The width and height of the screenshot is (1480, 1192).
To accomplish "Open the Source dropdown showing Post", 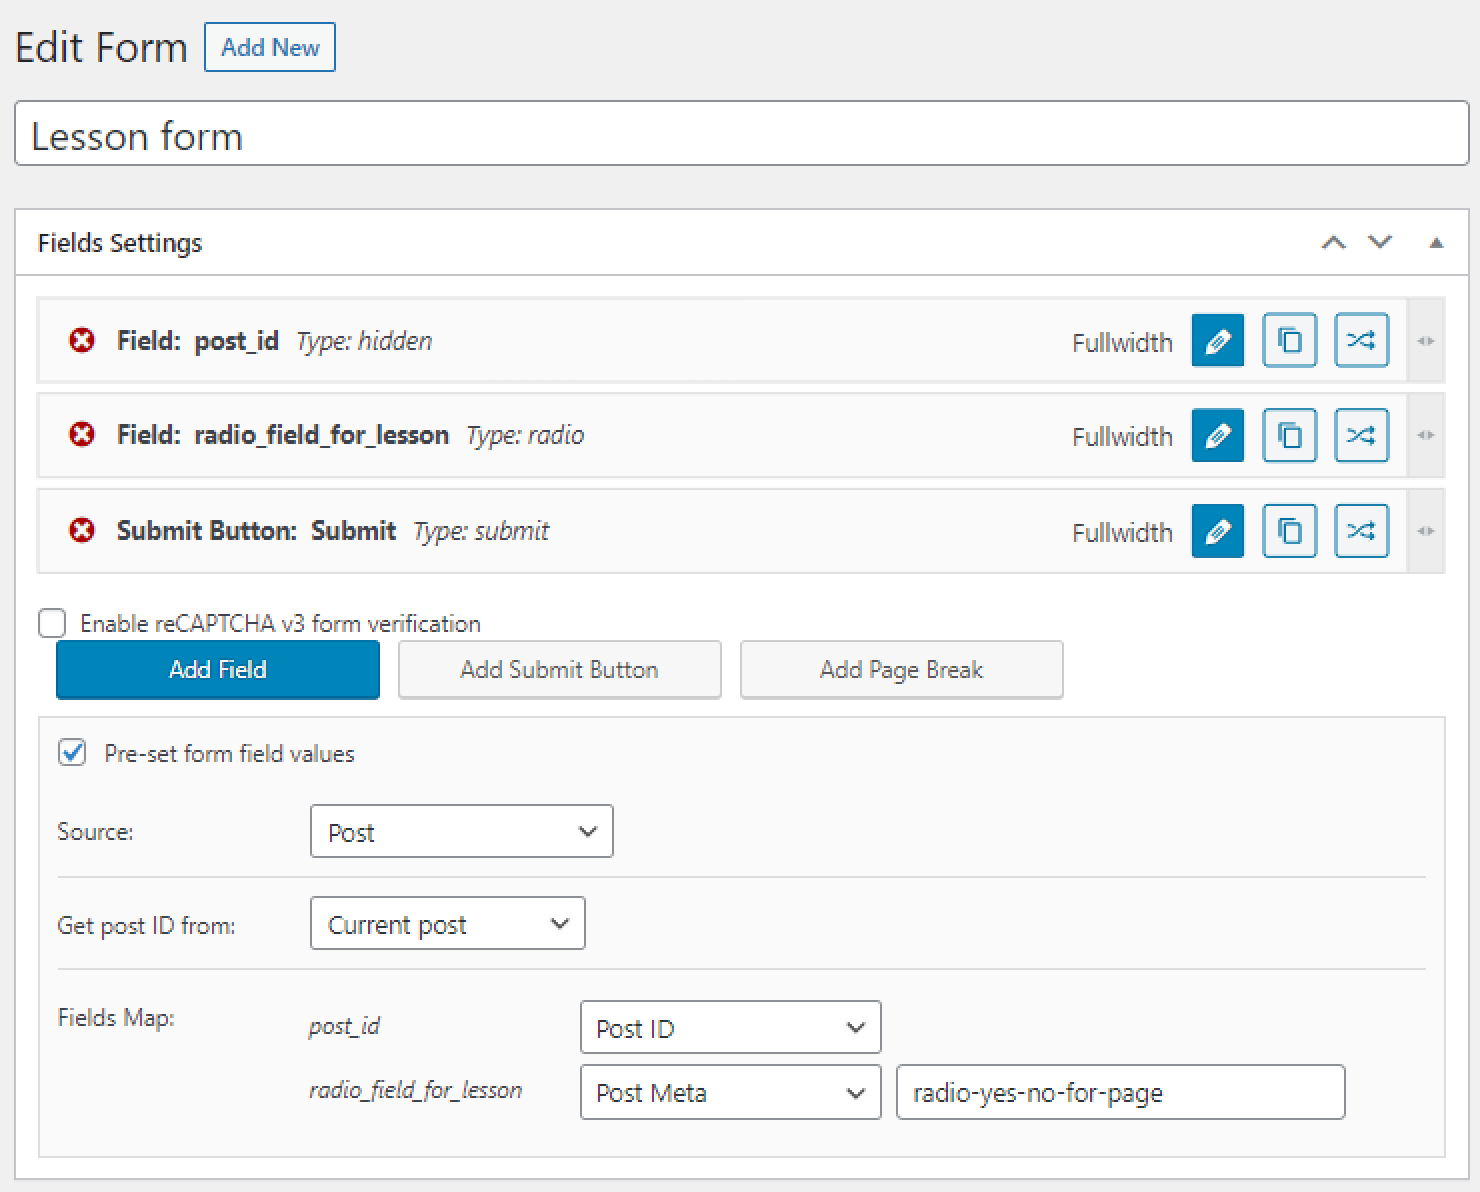I will (461, 832).
